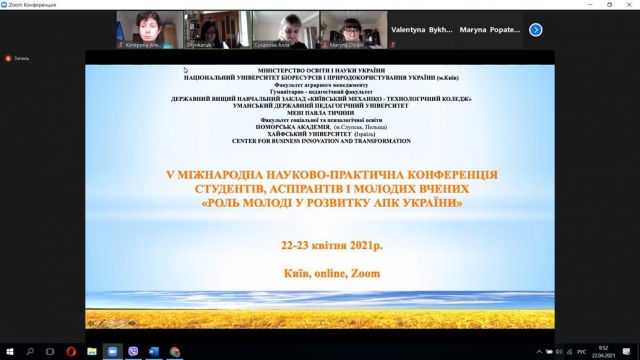
Task: Open Viber from the taskbar
Action: 133,351
